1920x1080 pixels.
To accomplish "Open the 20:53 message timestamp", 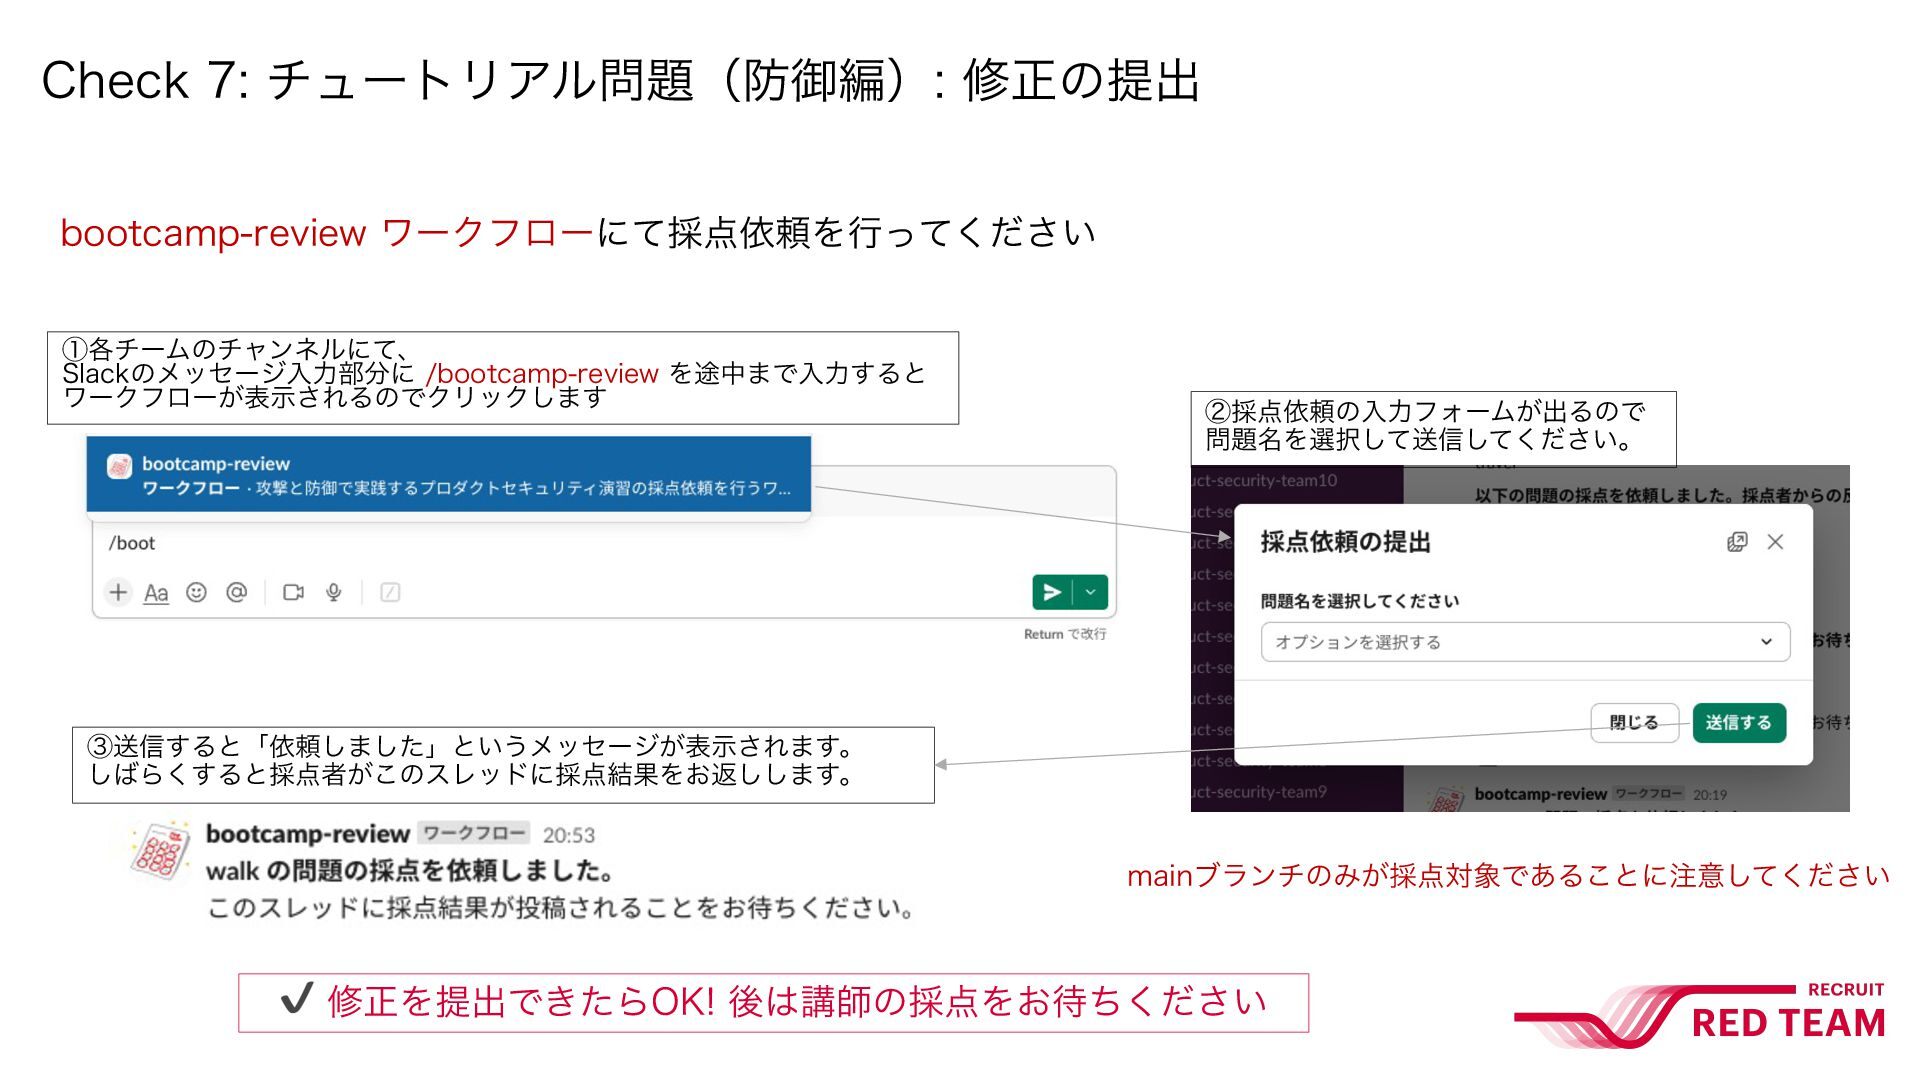I will [569, 835].
